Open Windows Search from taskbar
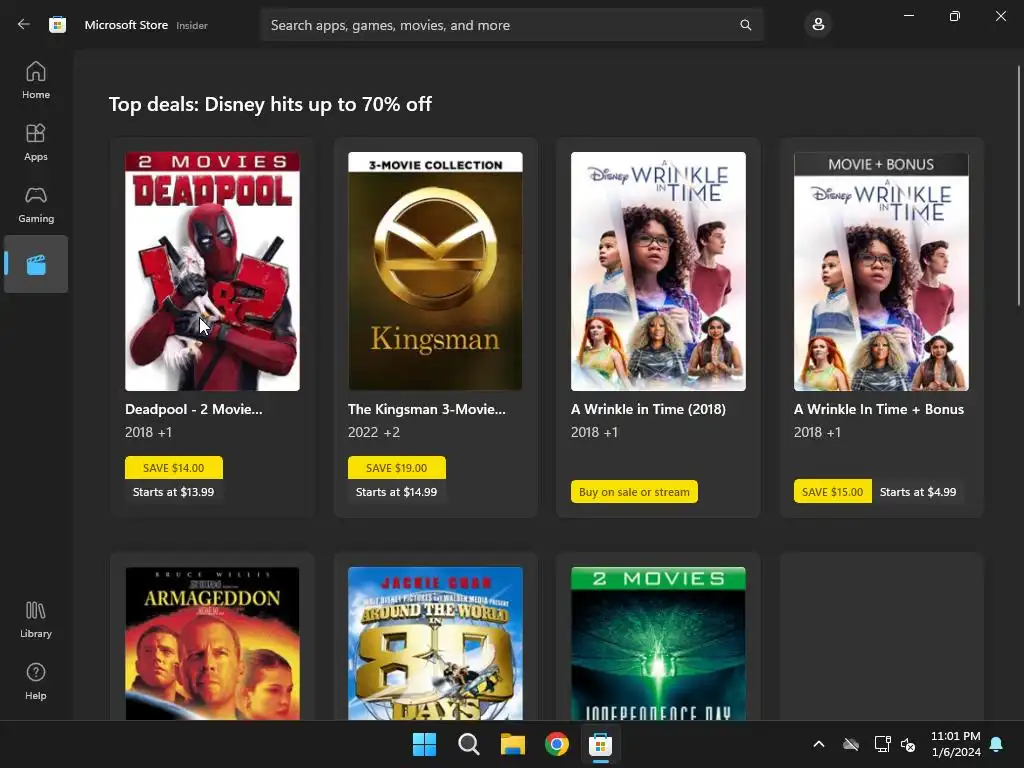1024x768 pixels. [x=468, y=744]
